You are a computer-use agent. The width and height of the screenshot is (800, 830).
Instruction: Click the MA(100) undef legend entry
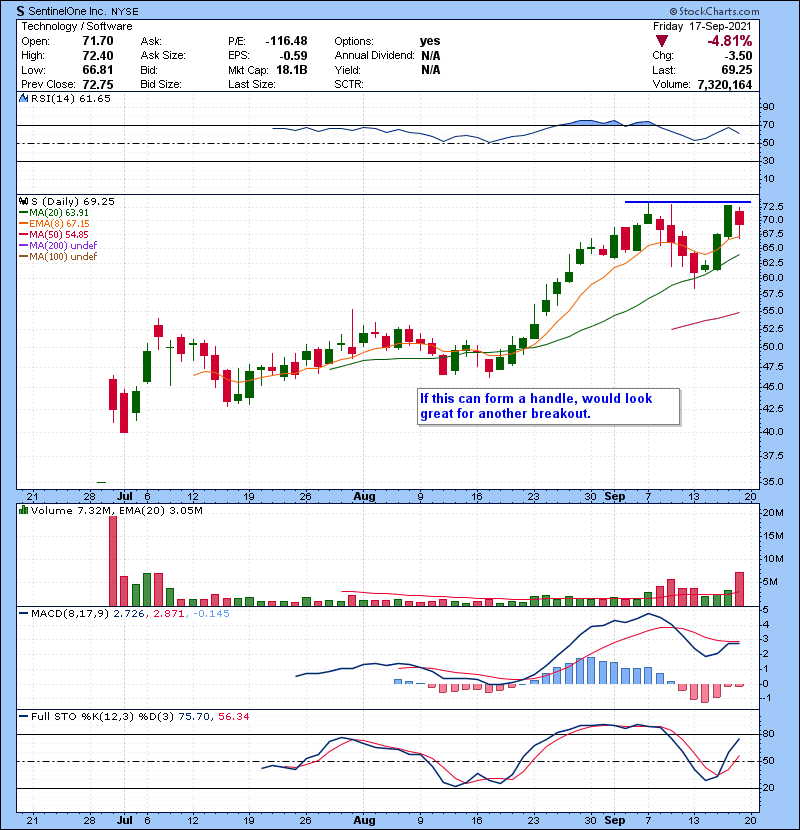64,257
